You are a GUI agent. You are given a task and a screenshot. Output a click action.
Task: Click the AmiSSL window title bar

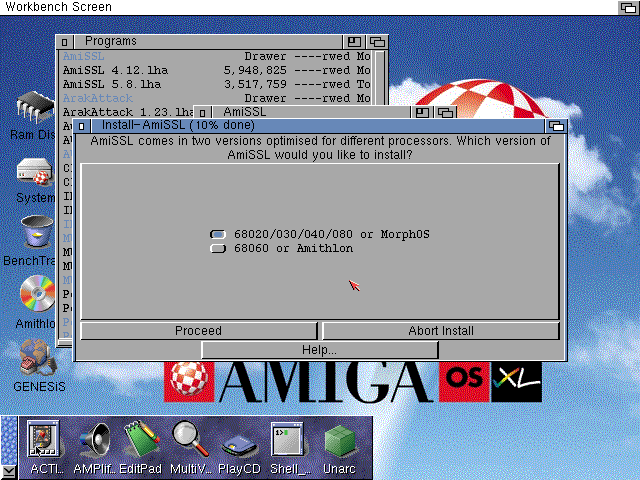[x=311, y=112]
